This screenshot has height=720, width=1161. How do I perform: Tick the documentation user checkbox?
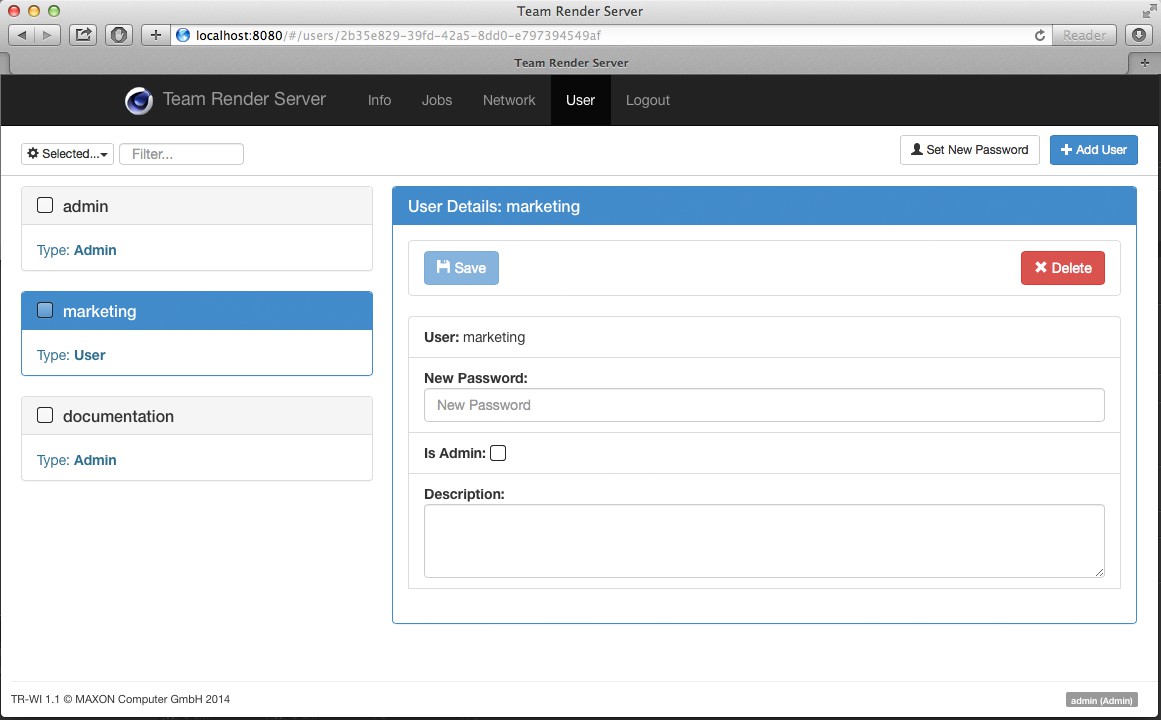[x=45, y=416]
